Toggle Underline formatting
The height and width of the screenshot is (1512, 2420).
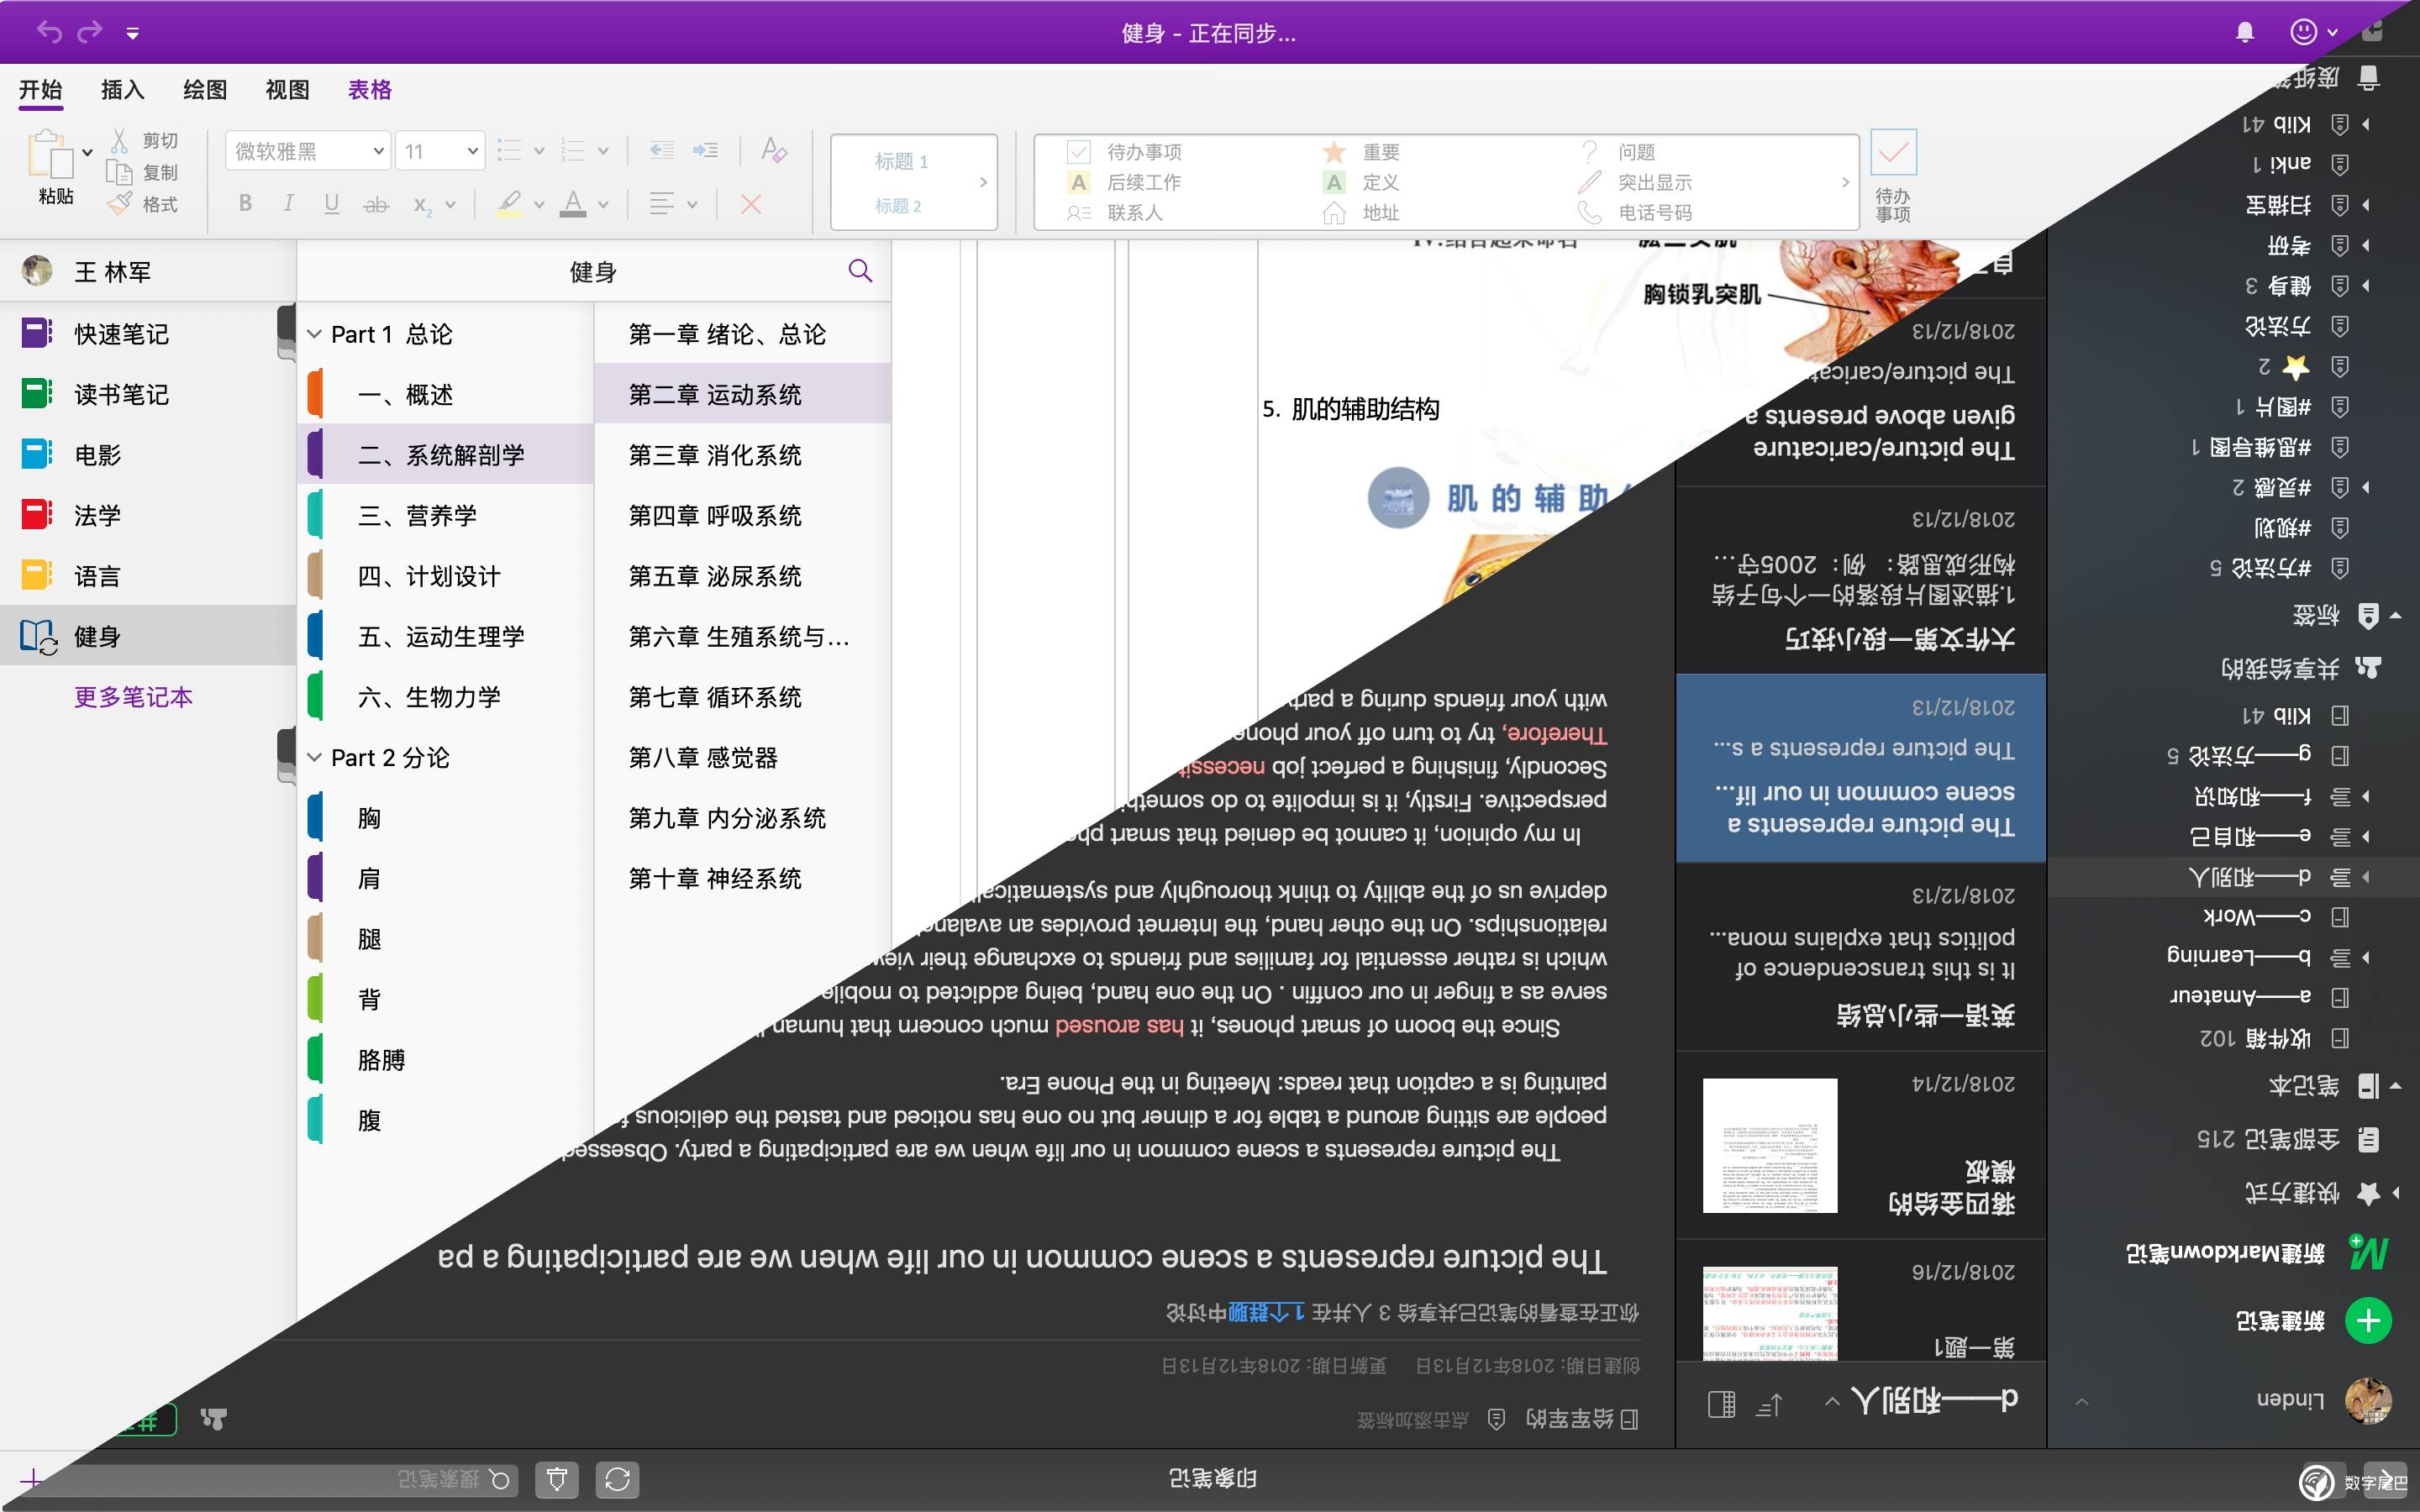(331, 204)
